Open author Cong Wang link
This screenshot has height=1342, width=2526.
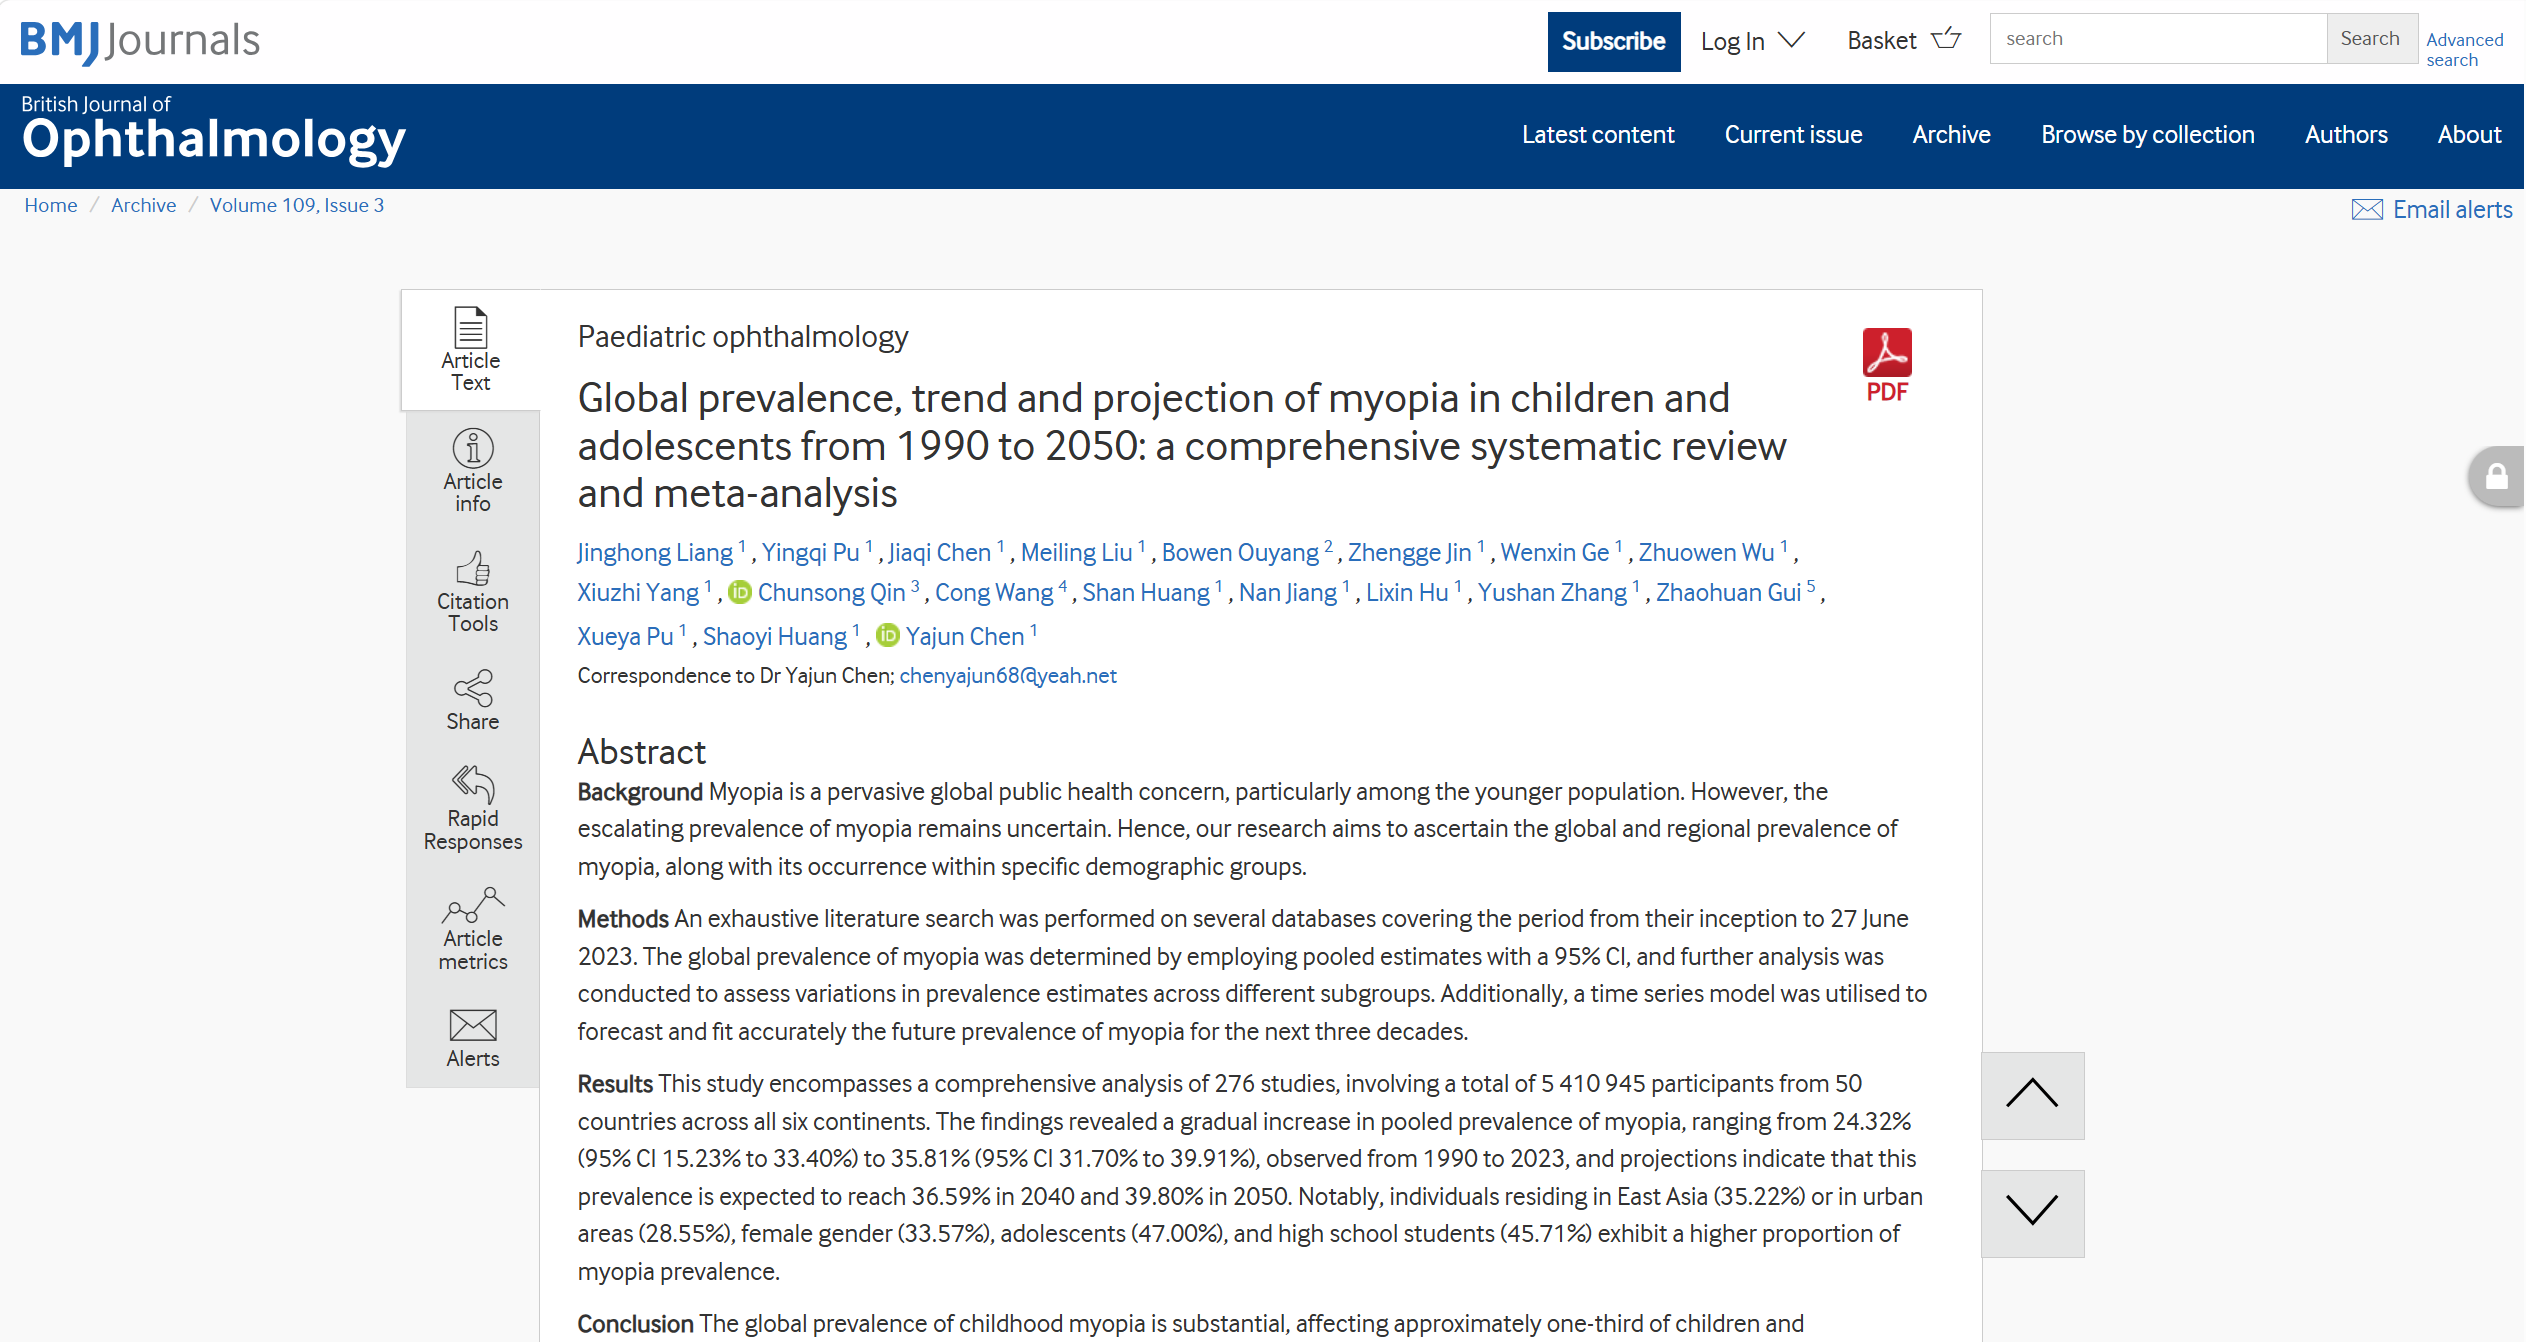994,593
